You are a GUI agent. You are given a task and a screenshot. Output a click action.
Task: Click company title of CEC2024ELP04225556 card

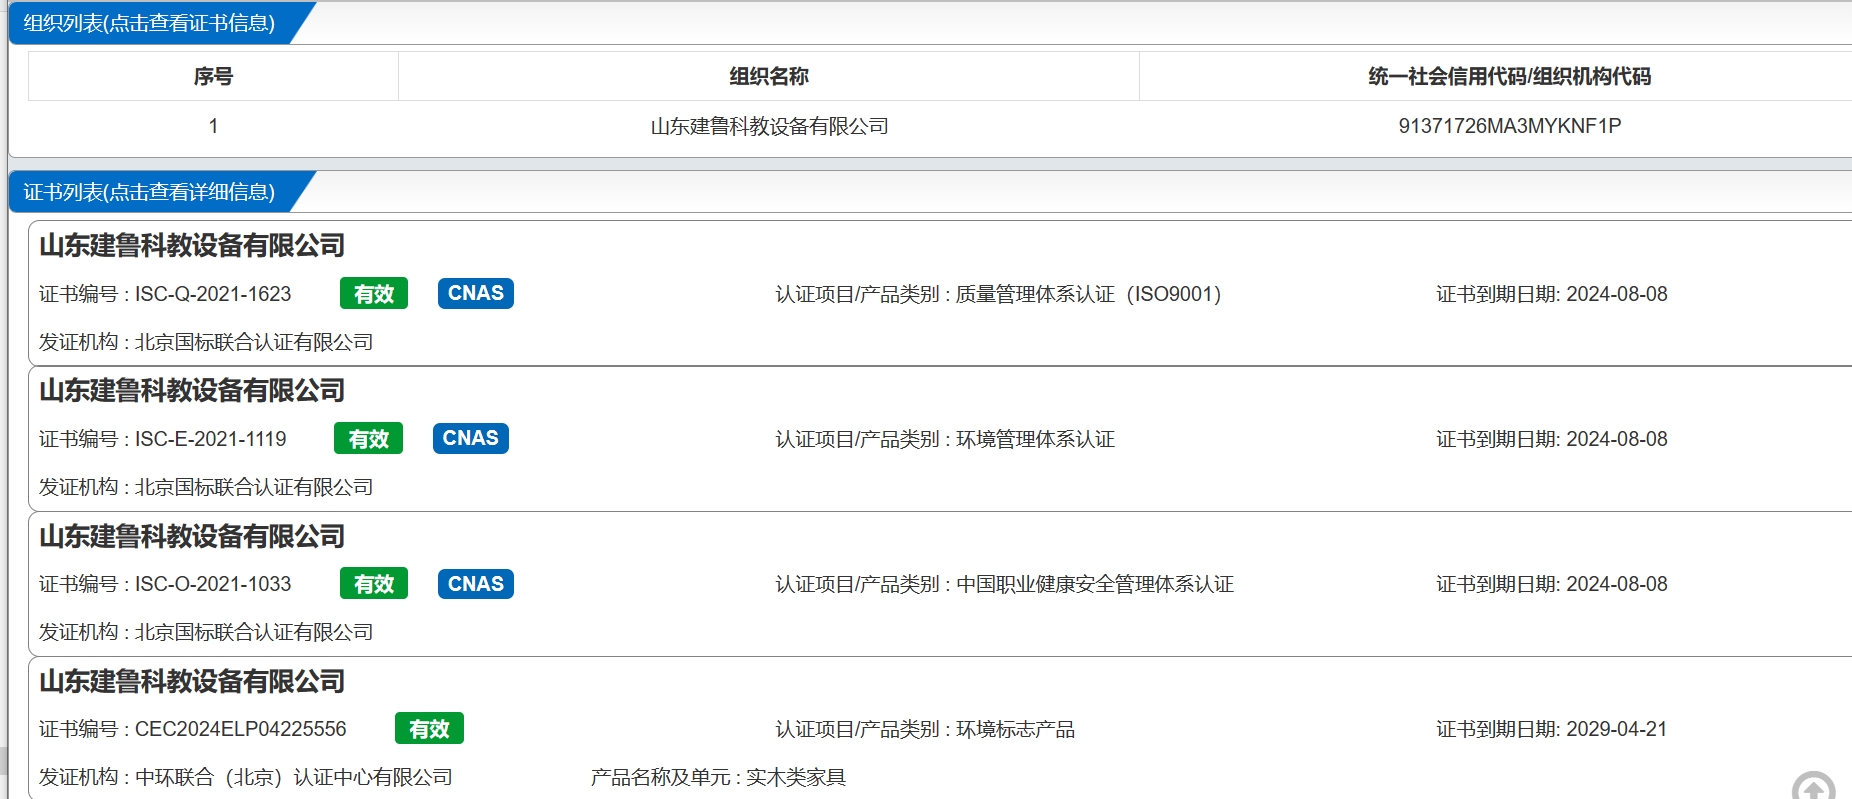[x=192, y=681]
